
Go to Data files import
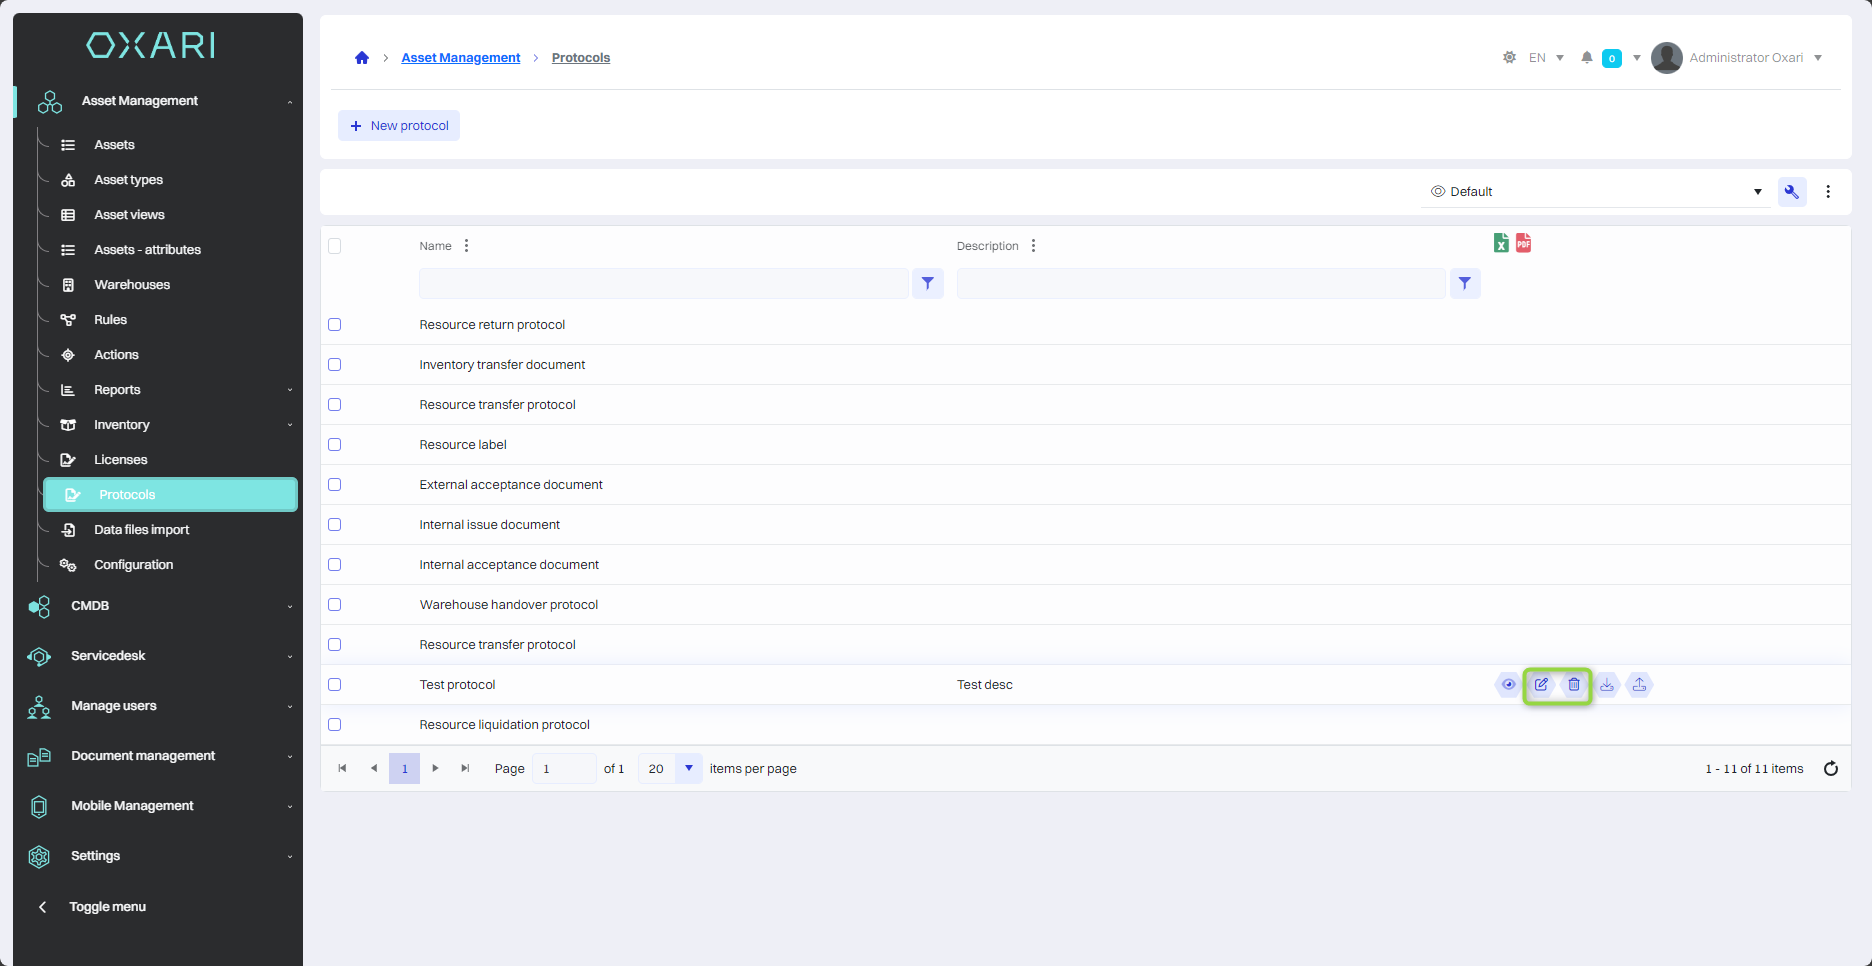coord(141,530)
